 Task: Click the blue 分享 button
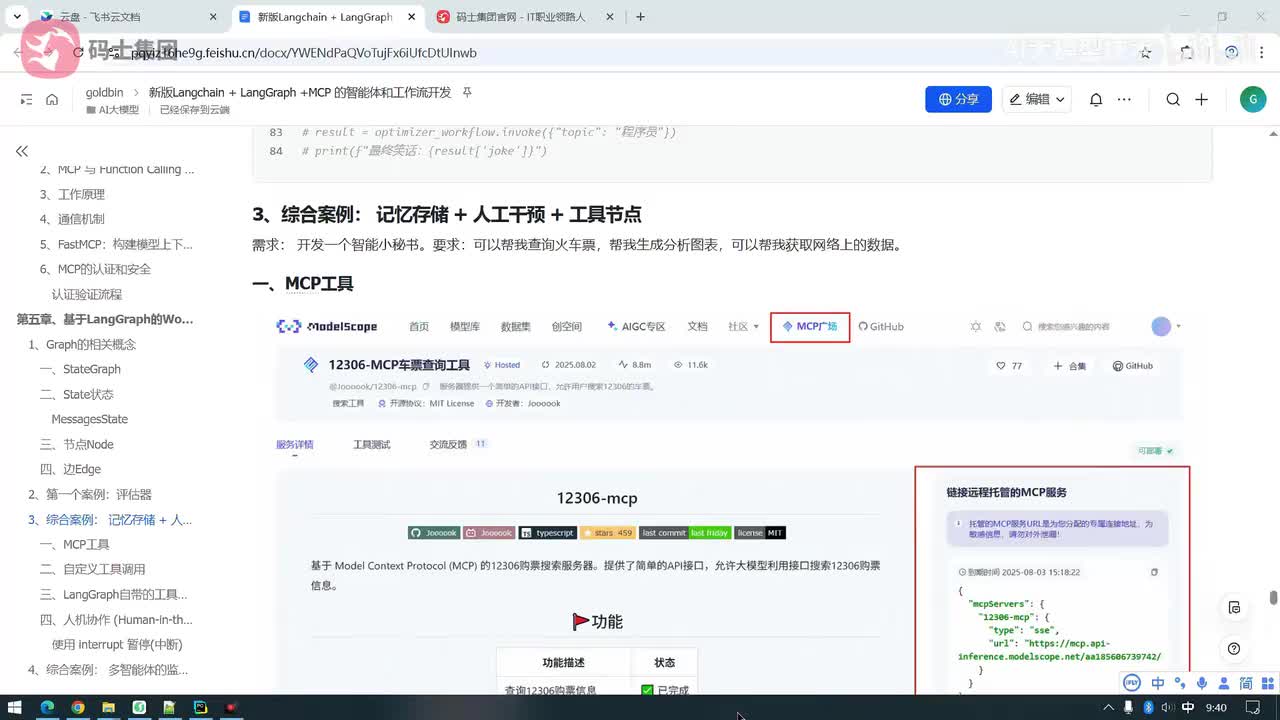pyautogui.click(x=958, y=99)
